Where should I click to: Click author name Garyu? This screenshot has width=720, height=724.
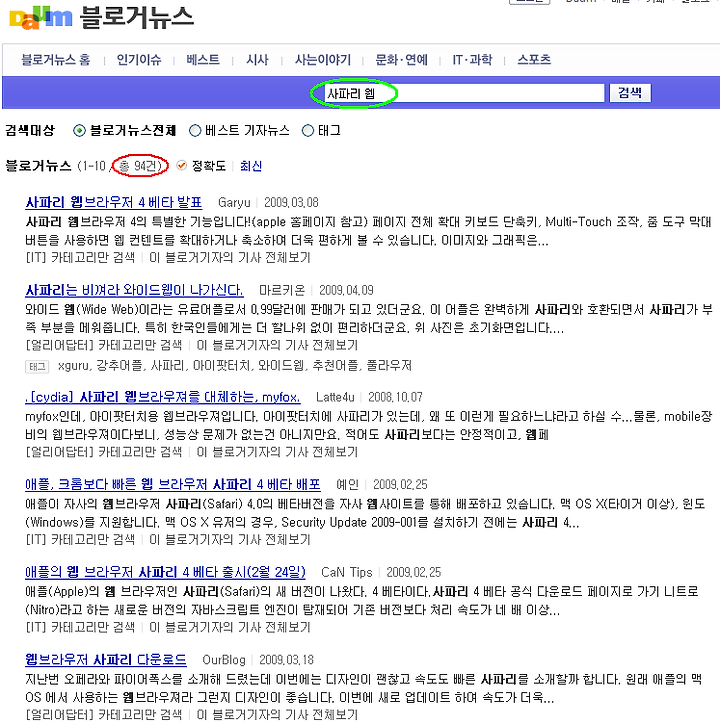click(234, 203)
